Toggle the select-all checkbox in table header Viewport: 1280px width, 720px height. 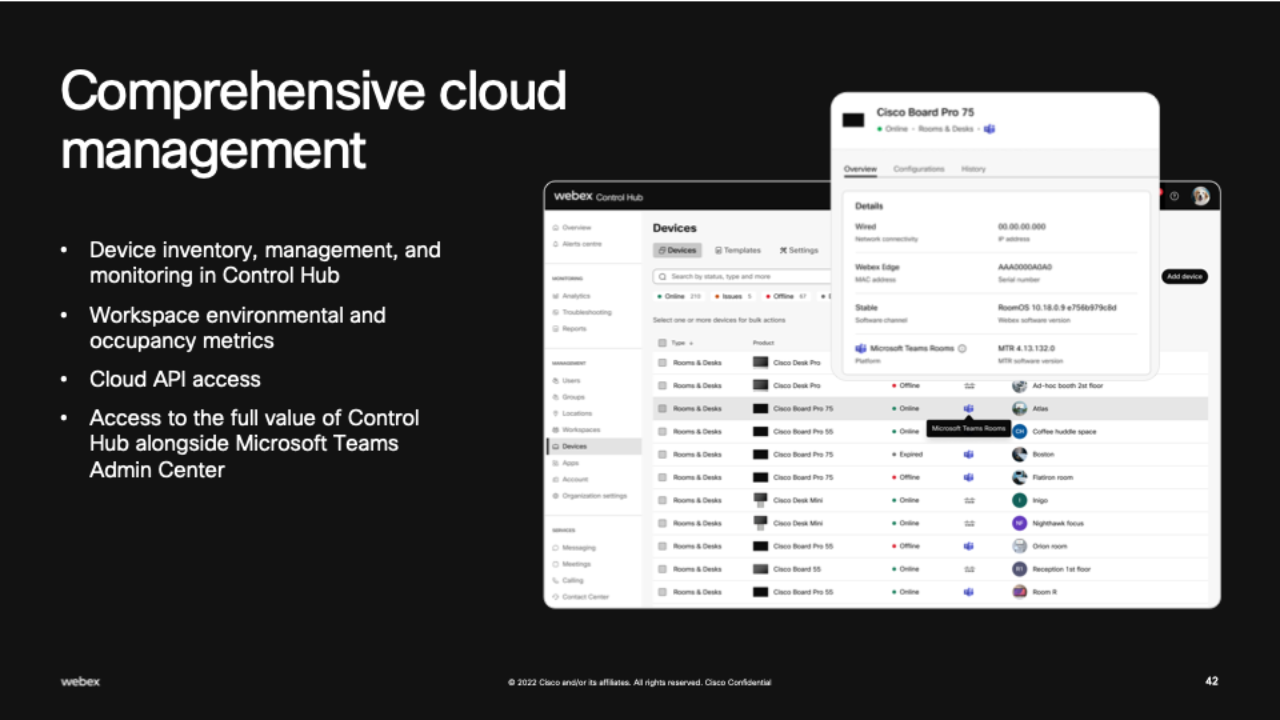pos(662,342)
